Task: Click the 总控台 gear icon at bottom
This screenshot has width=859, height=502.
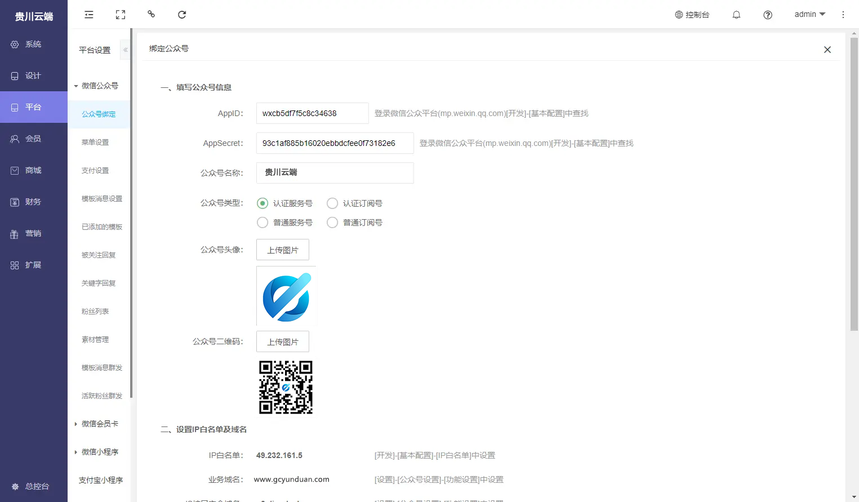Action: [x=15, y=487]
